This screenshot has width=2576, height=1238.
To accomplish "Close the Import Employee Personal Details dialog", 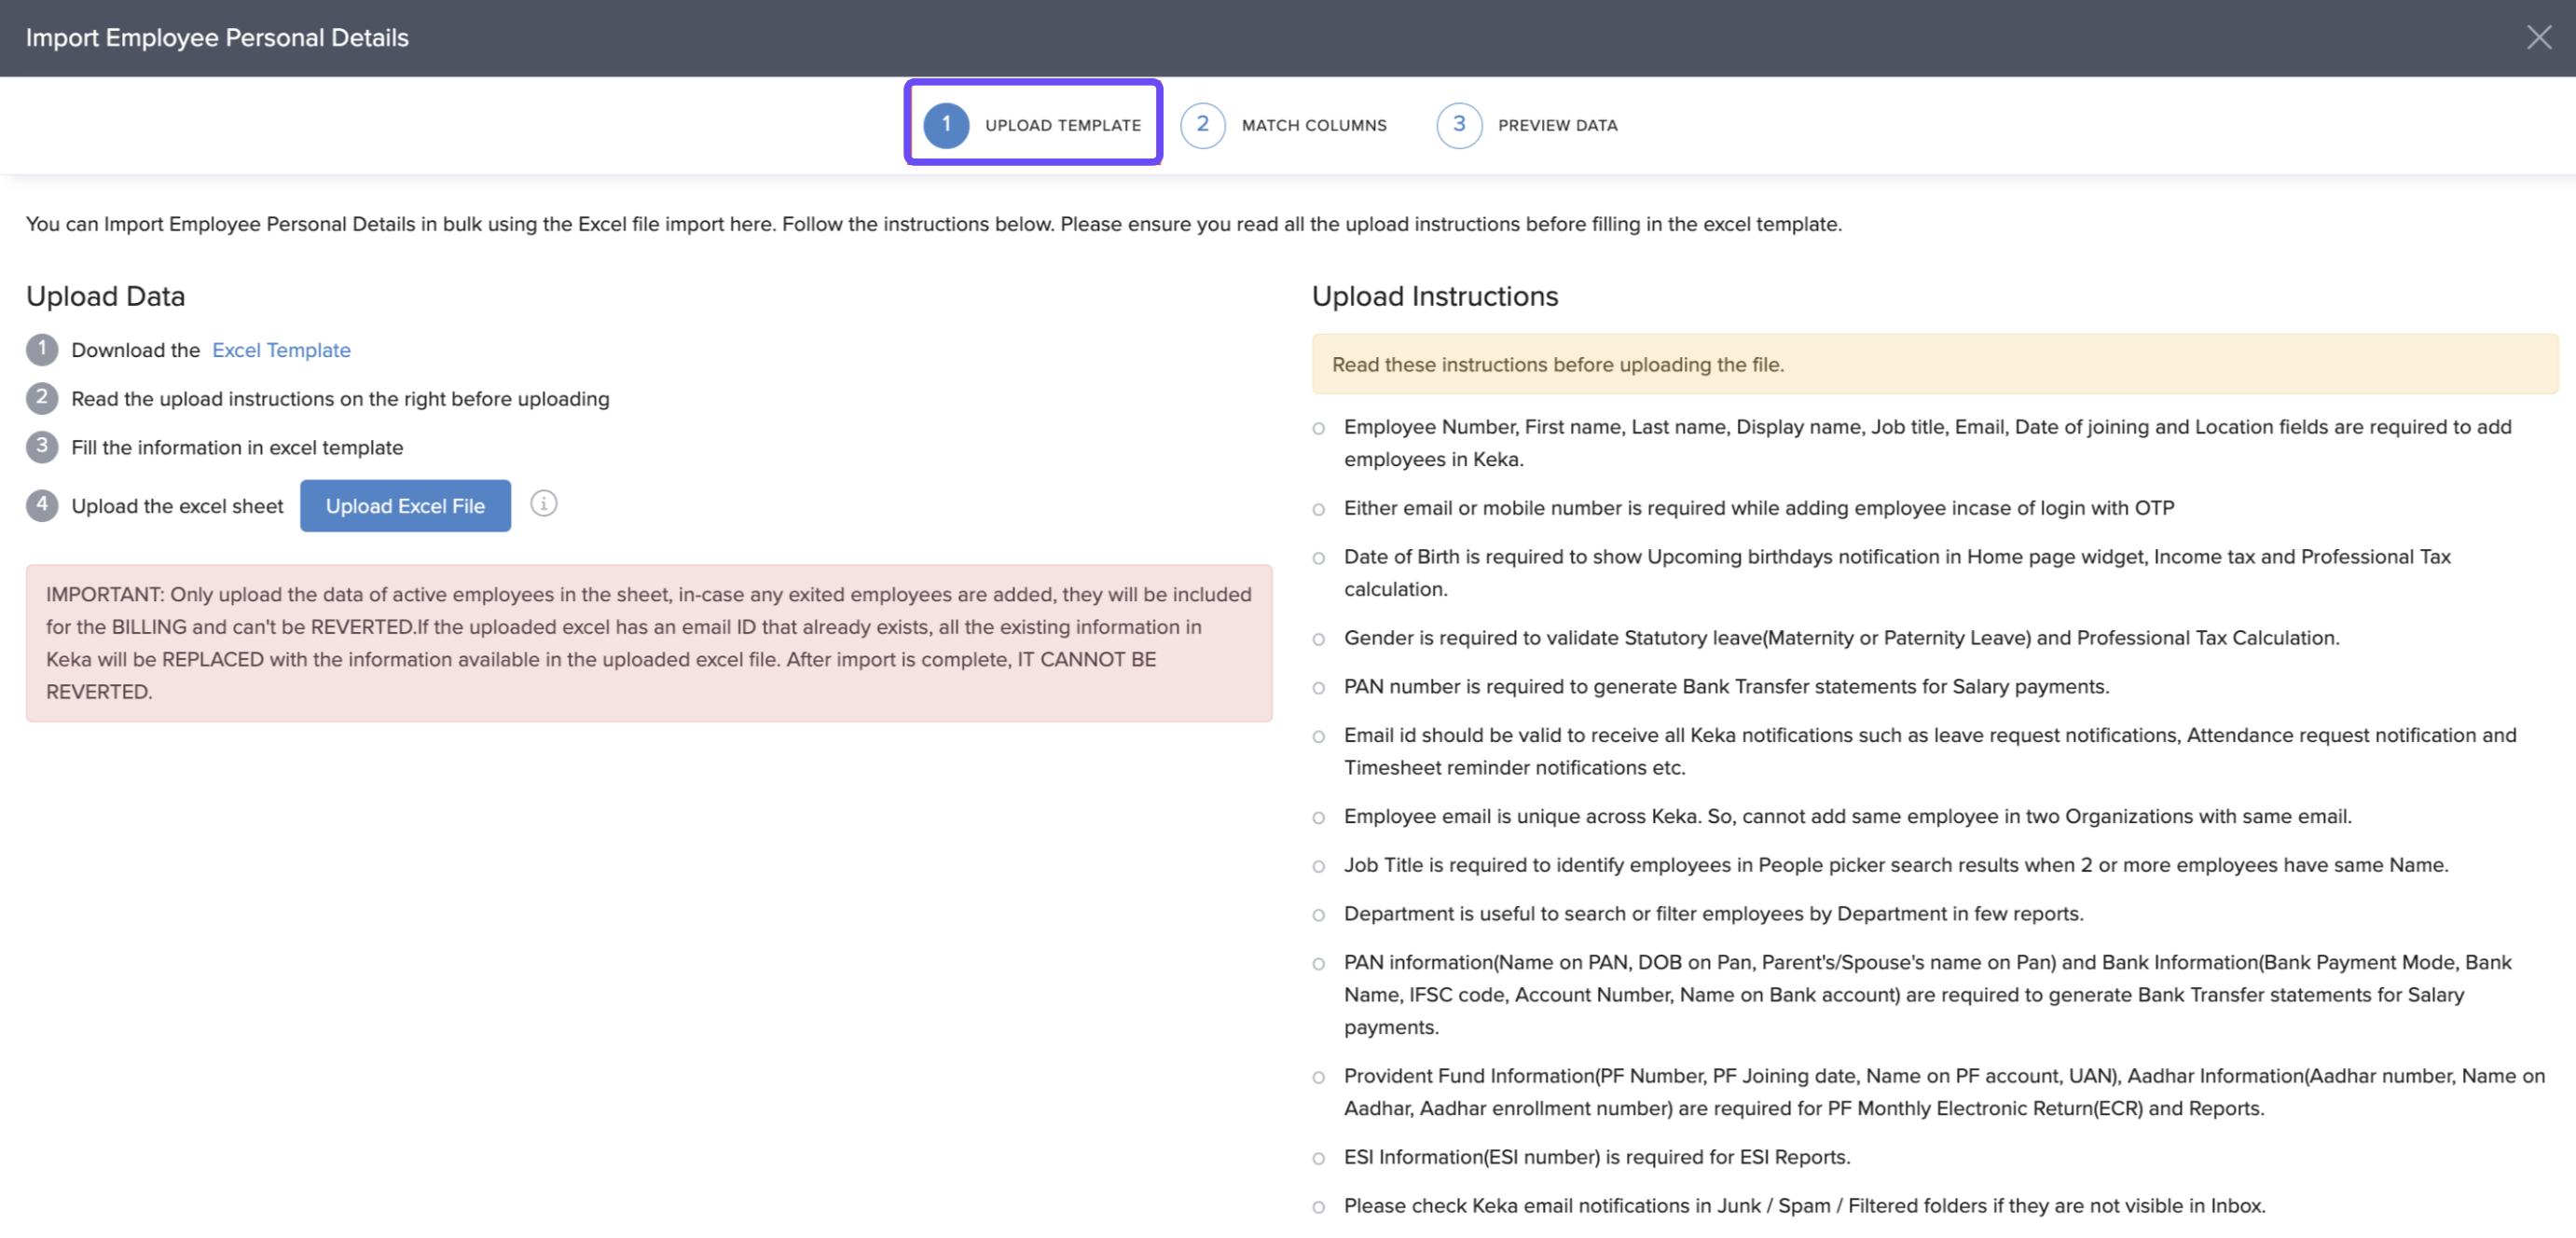I will (x=2538, y=38).
